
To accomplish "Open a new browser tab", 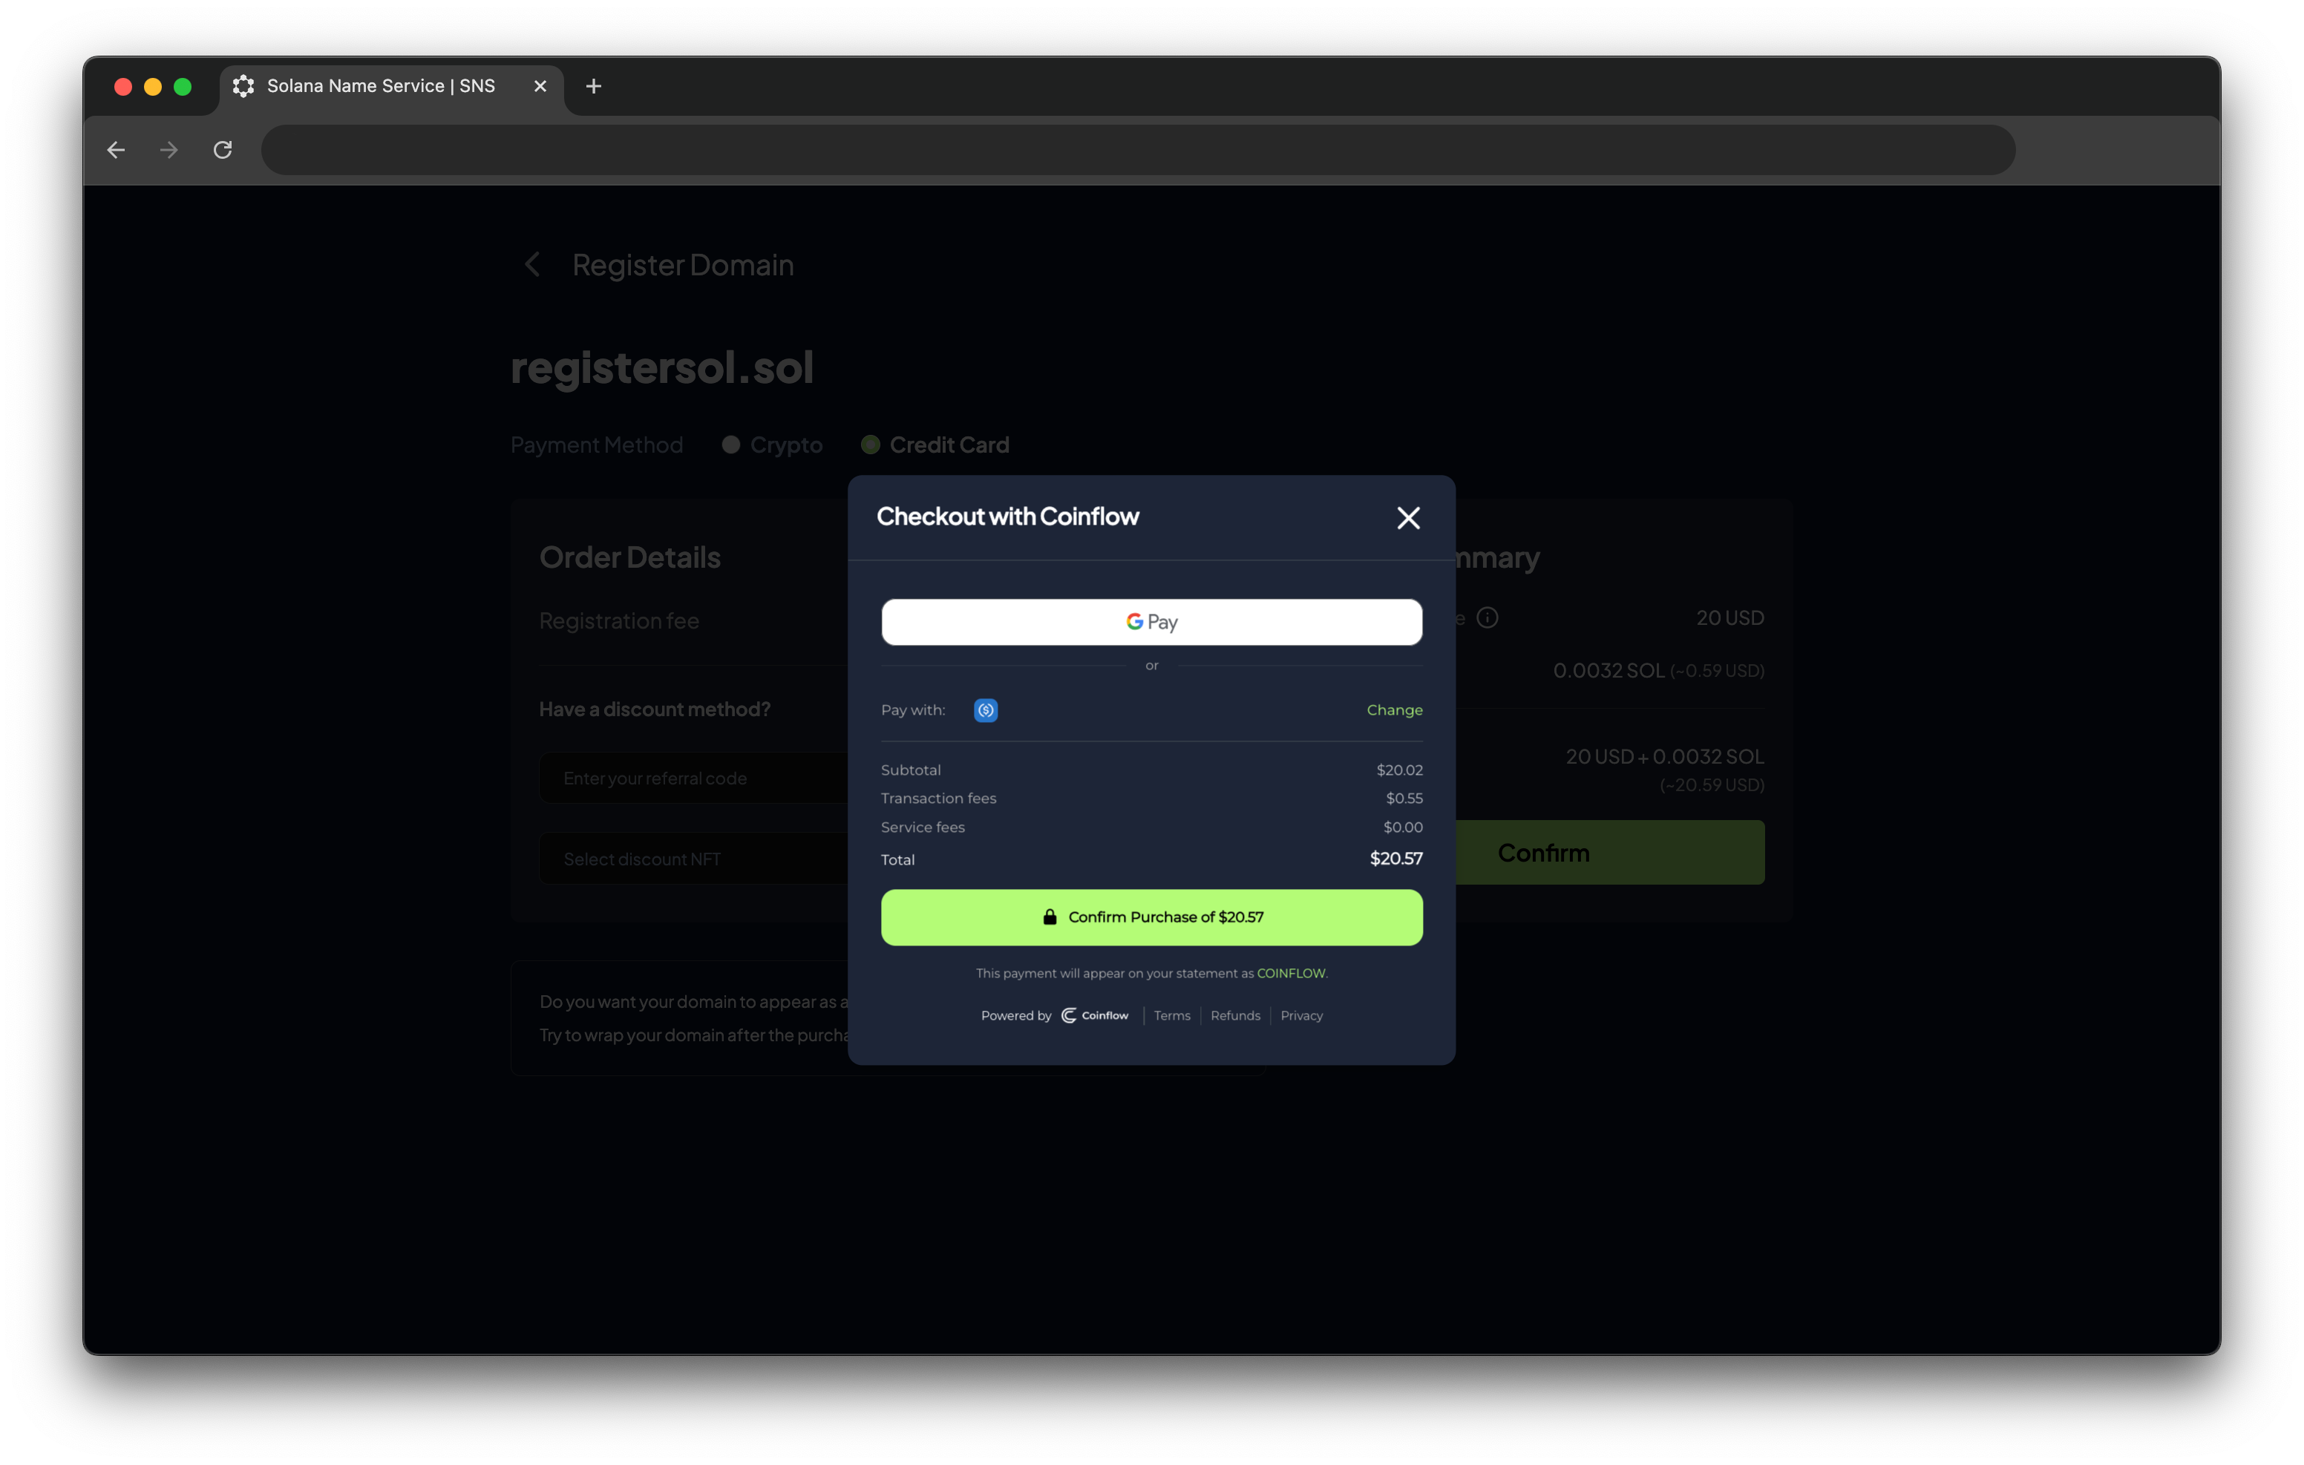I will click(593, 87).
